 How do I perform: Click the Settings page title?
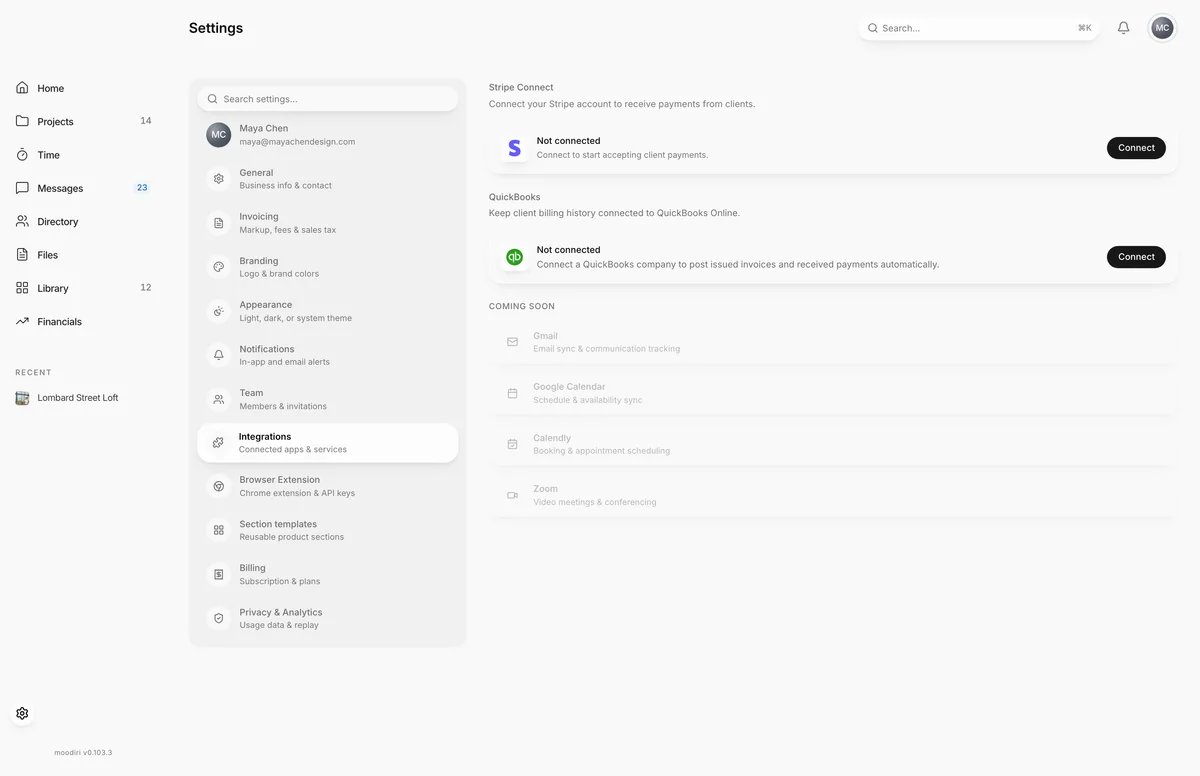click(216, 28)
